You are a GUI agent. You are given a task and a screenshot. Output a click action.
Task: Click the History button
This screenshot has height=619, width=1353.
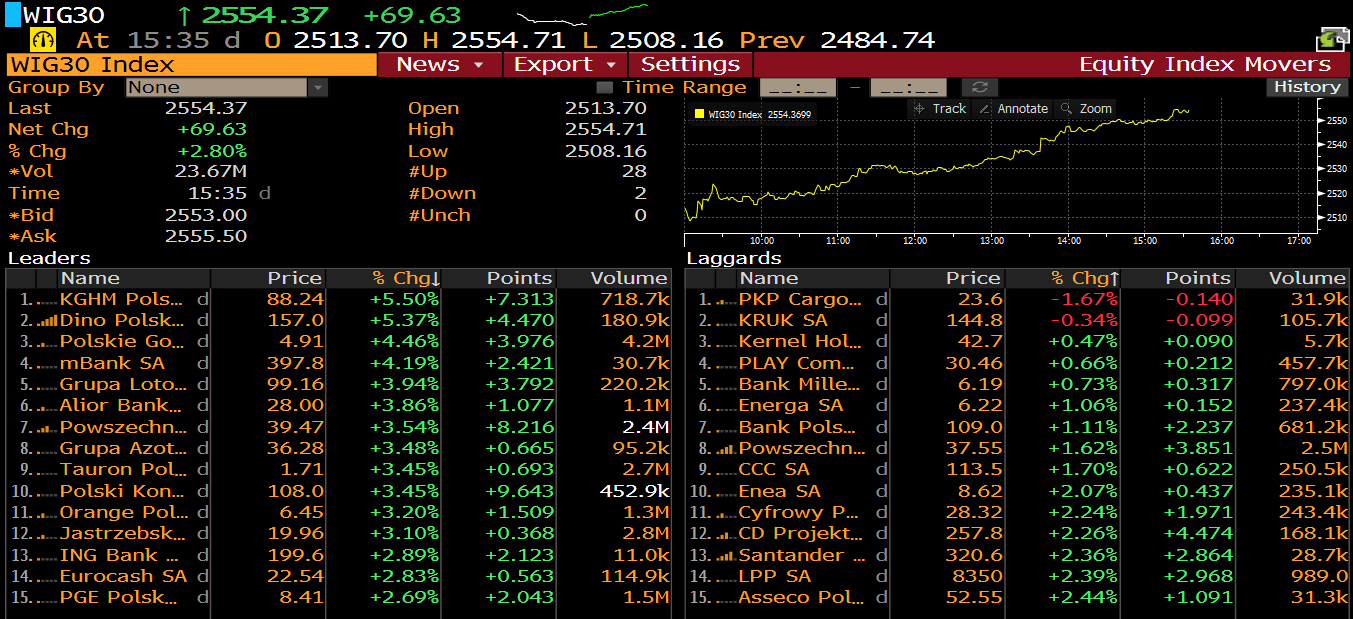1306,87
